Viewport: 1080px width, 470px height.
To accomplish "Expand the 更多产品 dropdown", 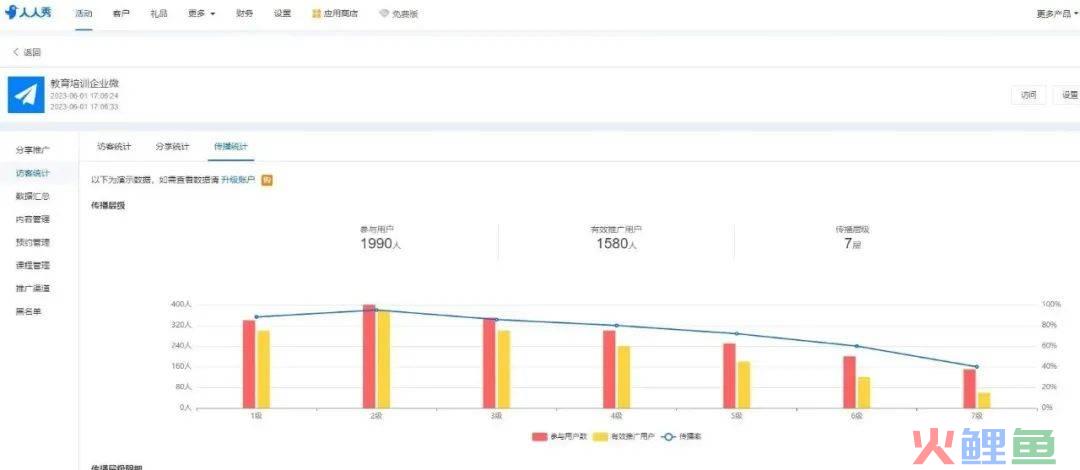I will click(x=1057, y=14).
